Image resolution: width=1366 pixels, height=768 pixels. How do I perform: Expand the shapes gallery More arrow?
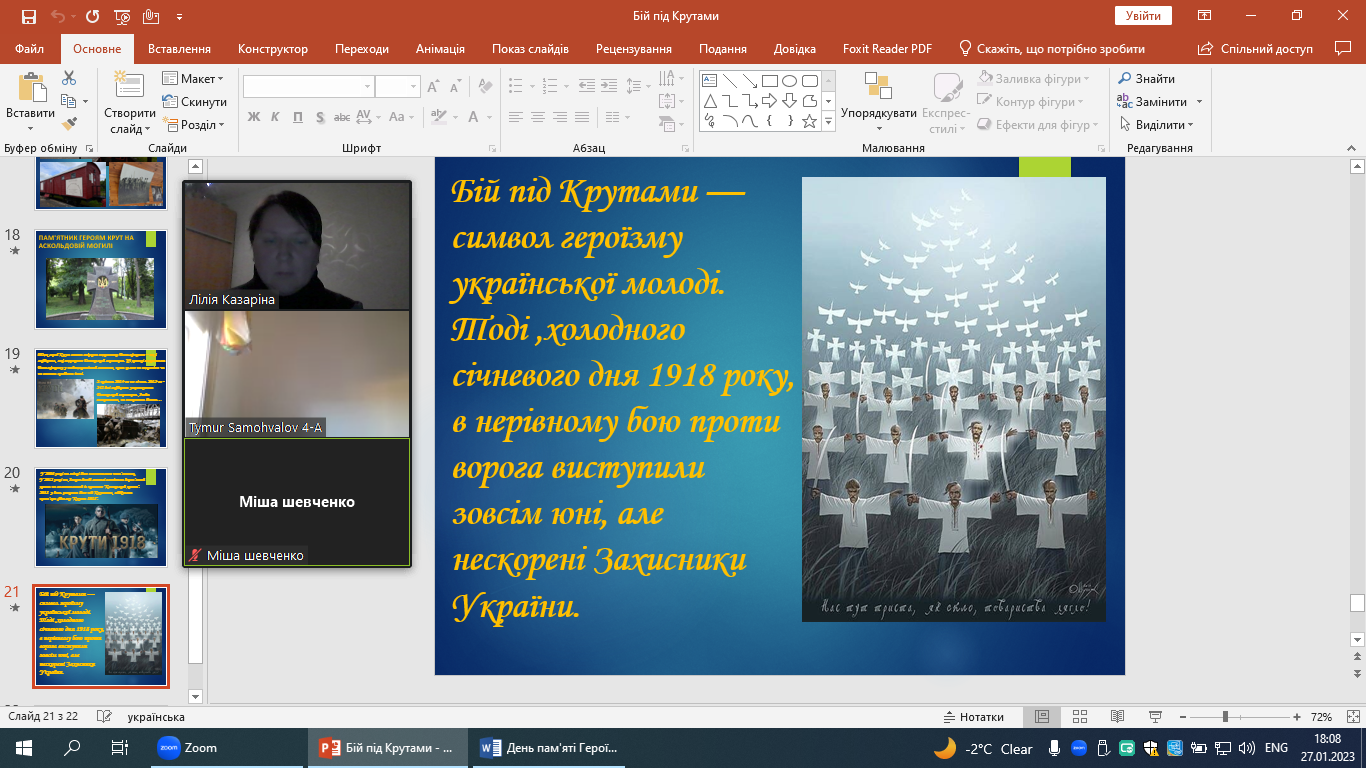pos(828,121)
